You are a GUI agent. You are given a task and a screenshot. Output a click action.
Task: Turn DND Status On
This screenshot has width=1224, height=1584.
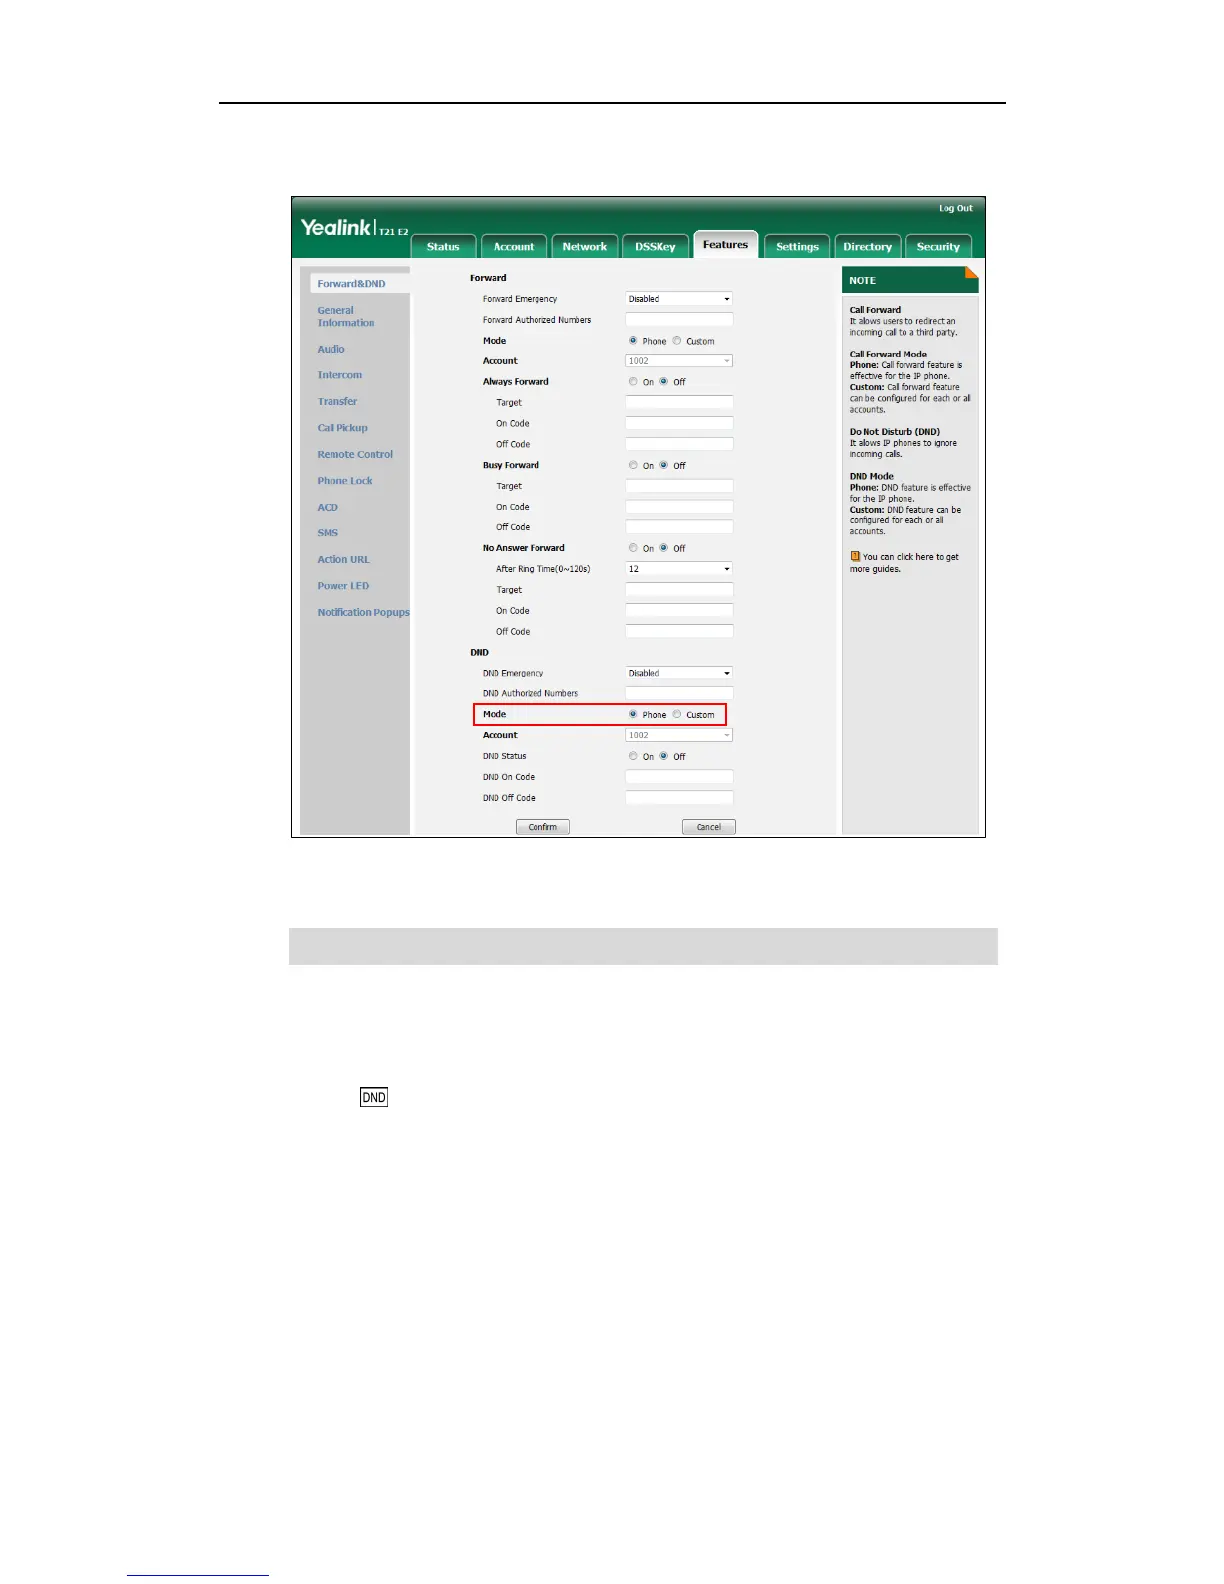[x=633, y=756]
